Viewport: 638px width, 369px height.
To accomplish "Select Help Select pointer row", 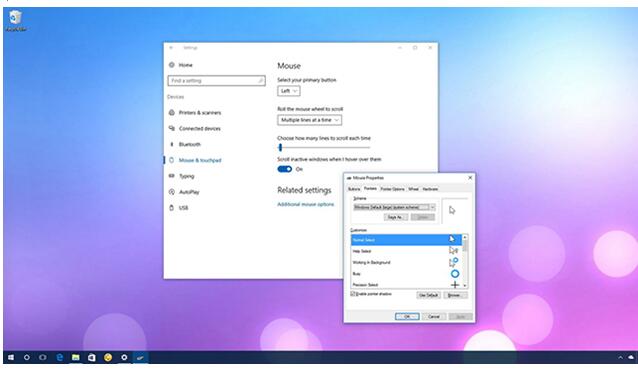I will (x=406, y=251).
